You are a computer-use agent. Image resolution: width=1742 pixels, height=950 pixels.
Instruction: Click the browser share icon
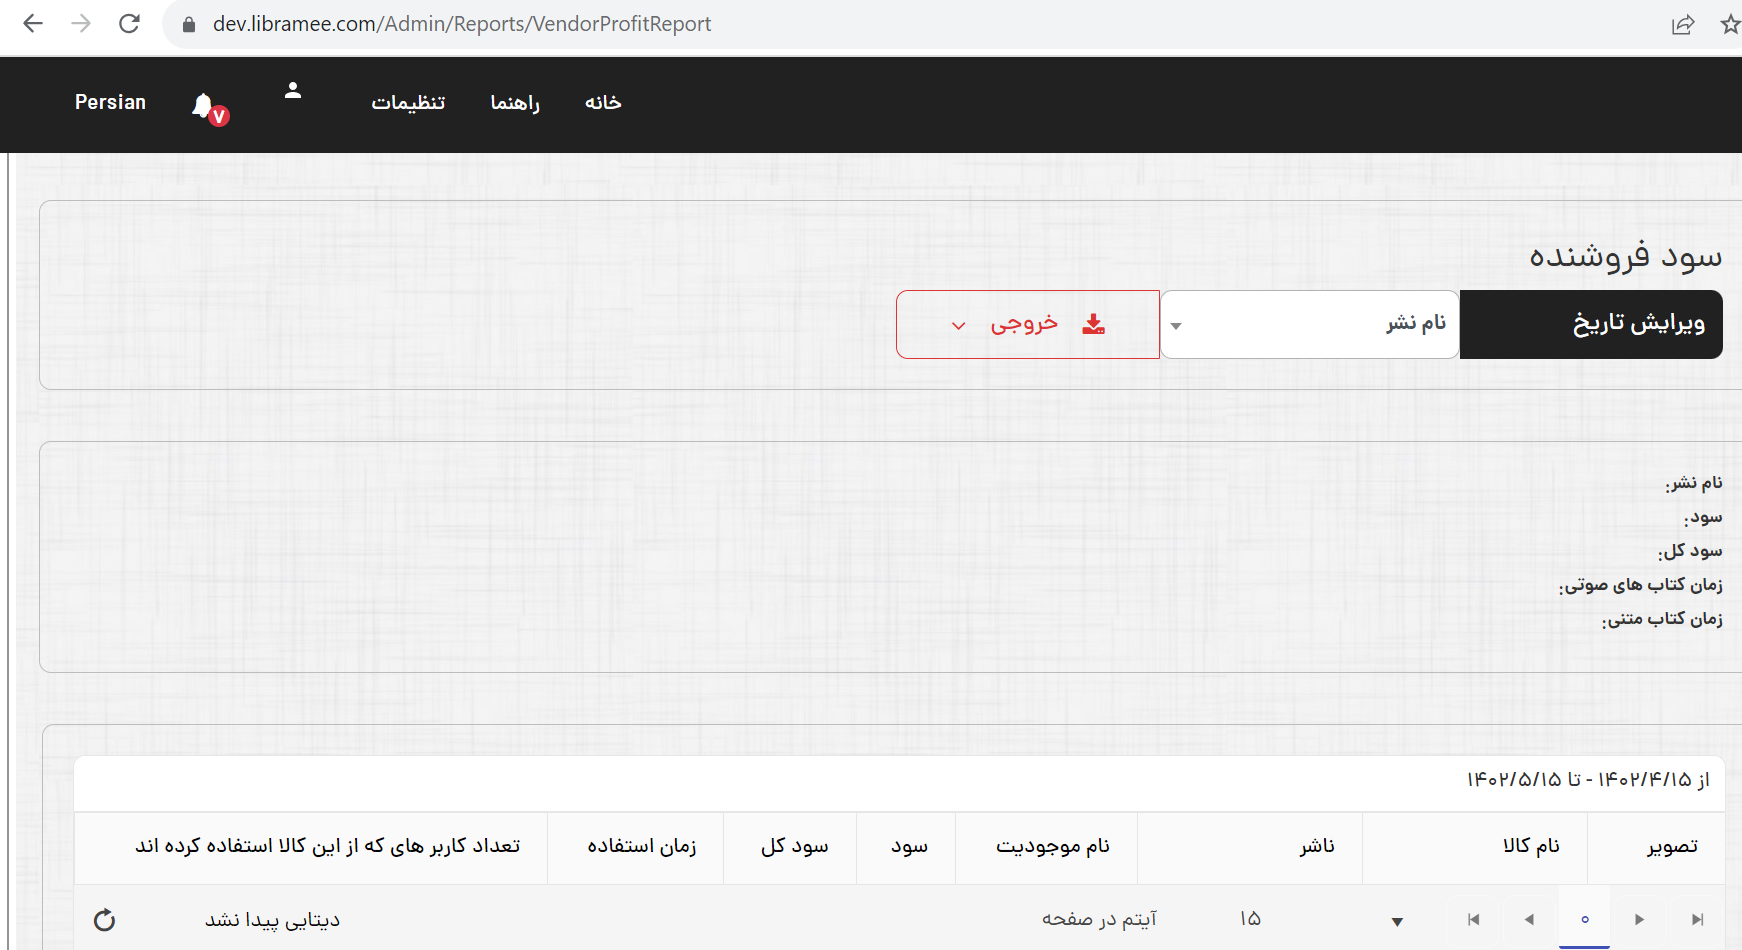(1683, 24)
